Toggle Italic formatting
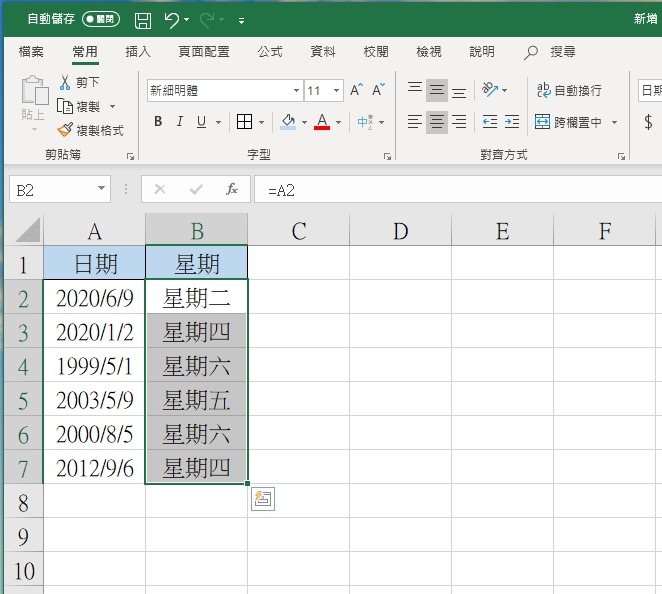 click(180, 122)
